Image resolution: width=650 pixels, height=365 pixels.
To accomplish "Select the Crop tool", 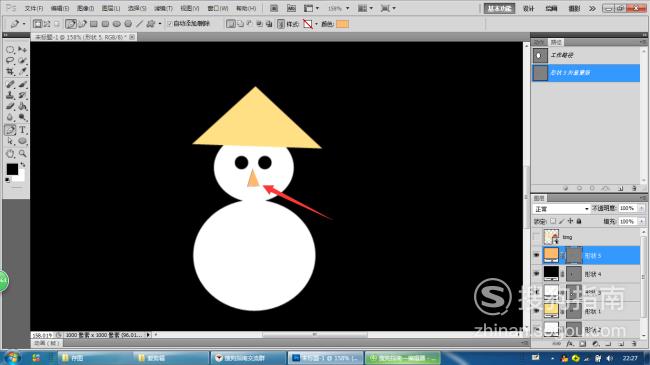I will [10, 71].
